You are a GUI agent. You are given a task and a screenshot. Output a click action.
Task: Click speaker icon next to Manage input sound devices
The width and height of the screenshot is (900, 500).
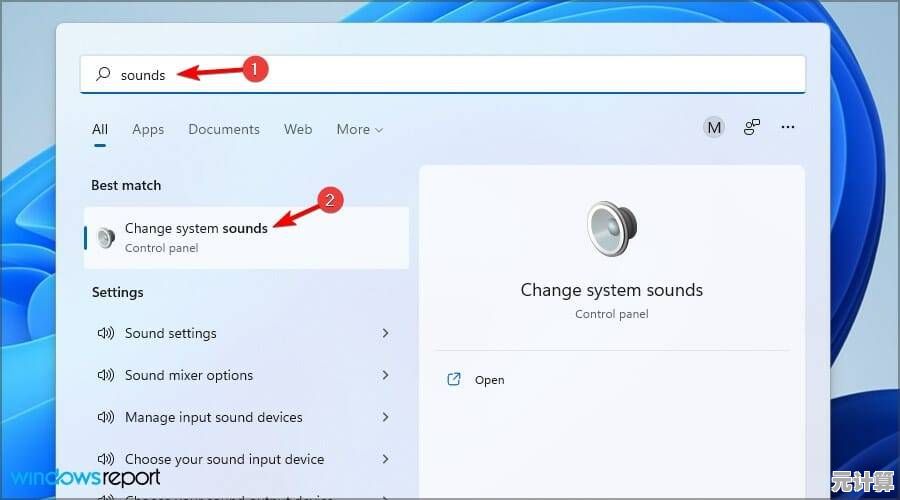[x=105, y=418]
